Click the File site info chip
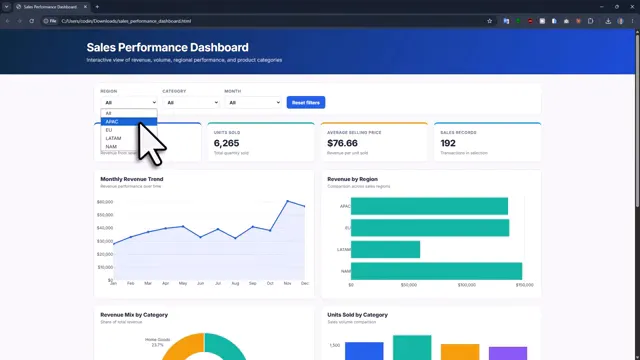Image resolution: width=640 pixels, height=360 pixels. tap(50, 21)
